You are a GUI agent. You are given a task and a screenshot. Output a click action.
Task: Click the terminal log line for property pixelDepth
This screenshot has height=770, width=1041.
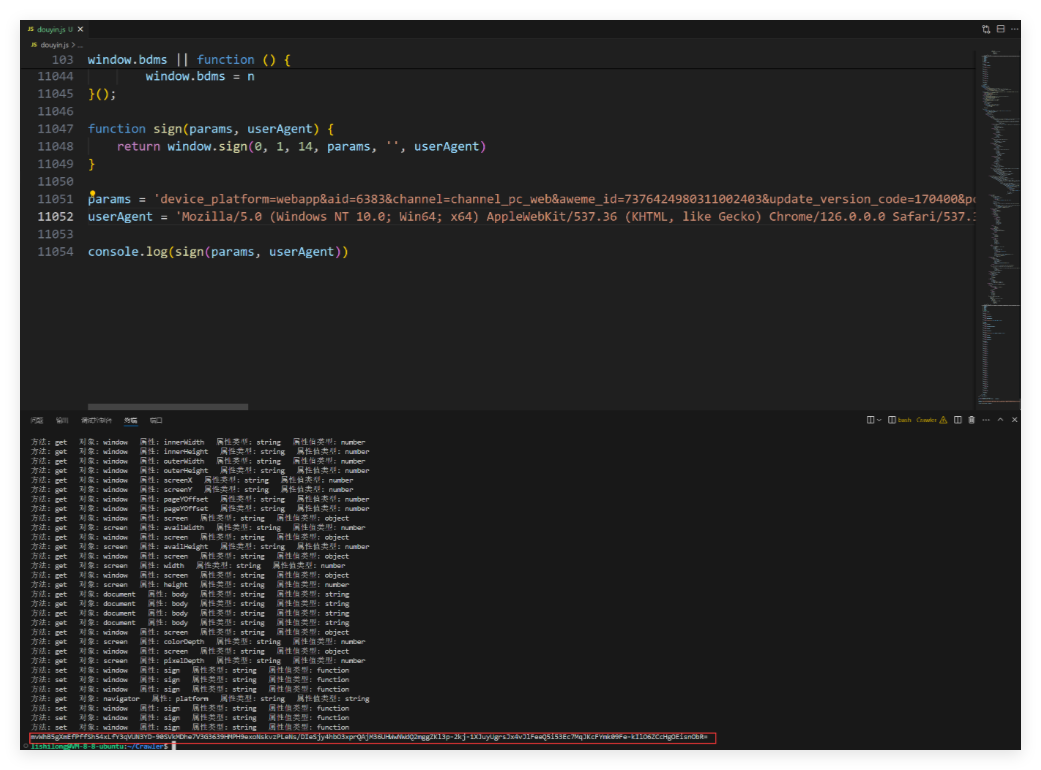click(x=198, y=660)
